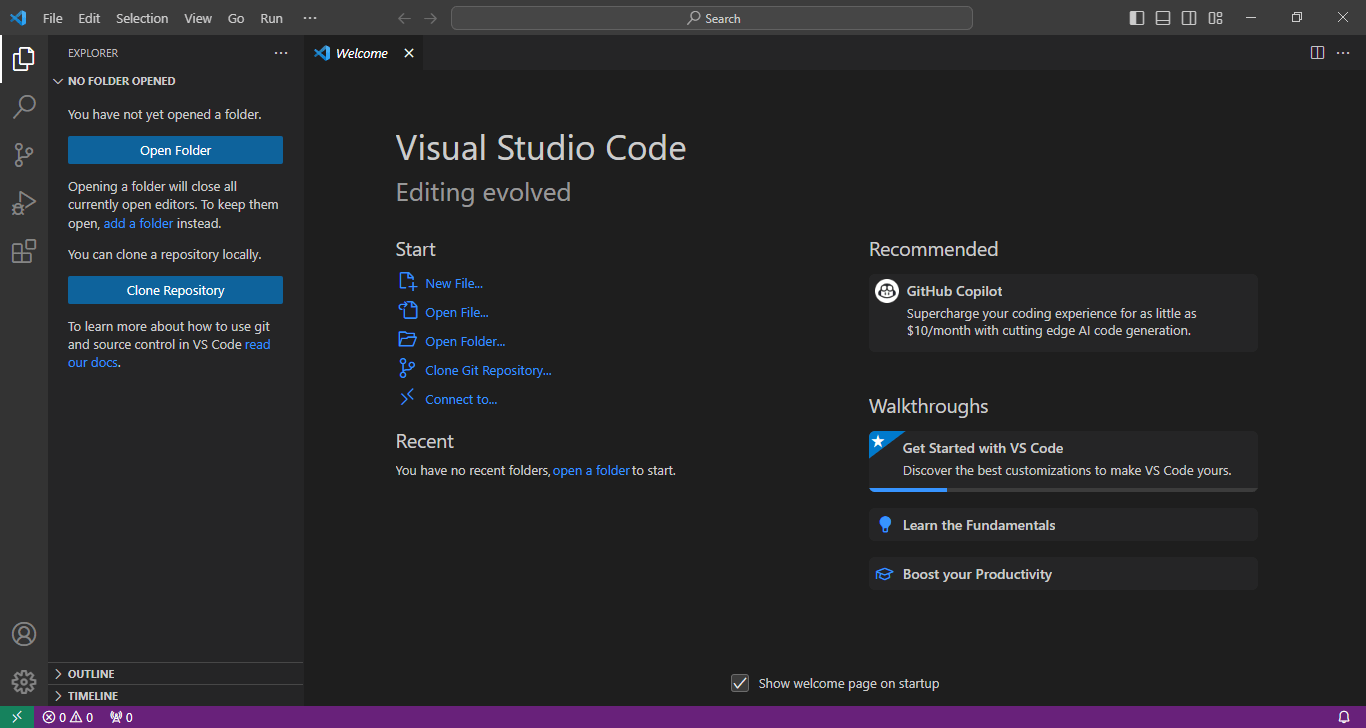Expand the Outline section
Image resolution: width=1366 pixels, height=728 pixels.
click(176, 674)
